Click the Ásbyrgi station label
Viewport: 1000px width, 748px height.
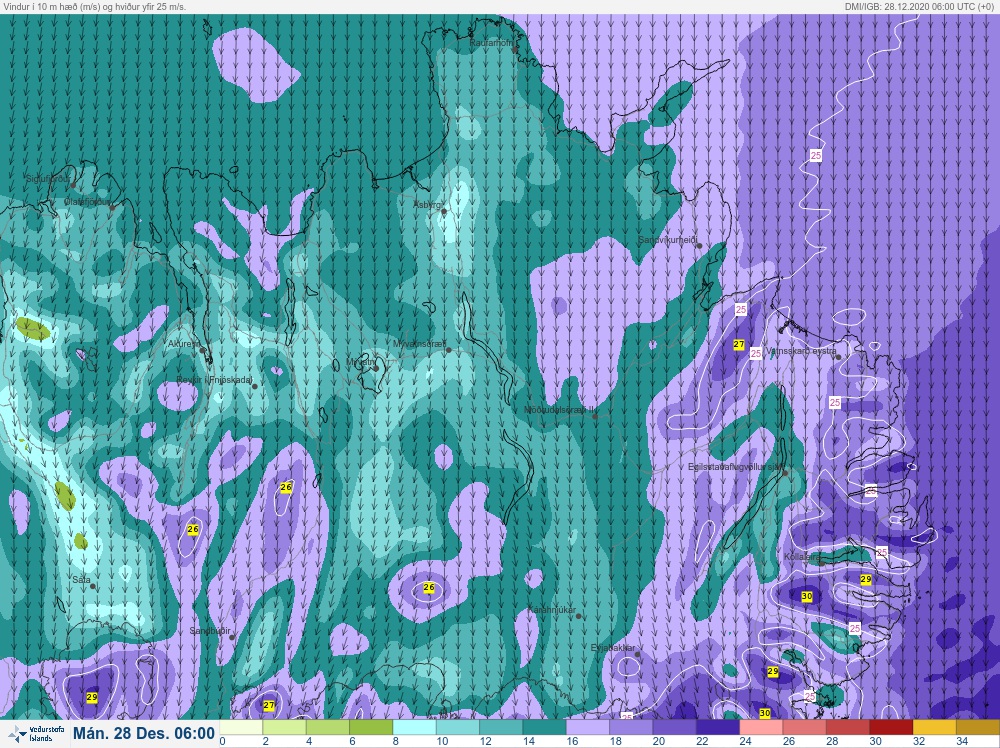click(427, 205)
